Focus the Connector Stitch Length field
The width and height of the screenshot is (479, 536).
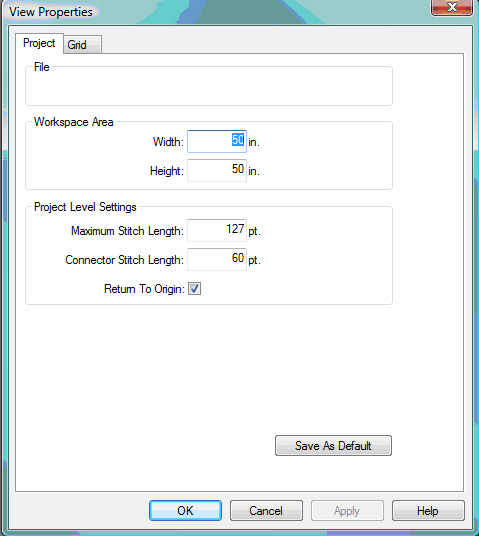[x=217, y=259]
